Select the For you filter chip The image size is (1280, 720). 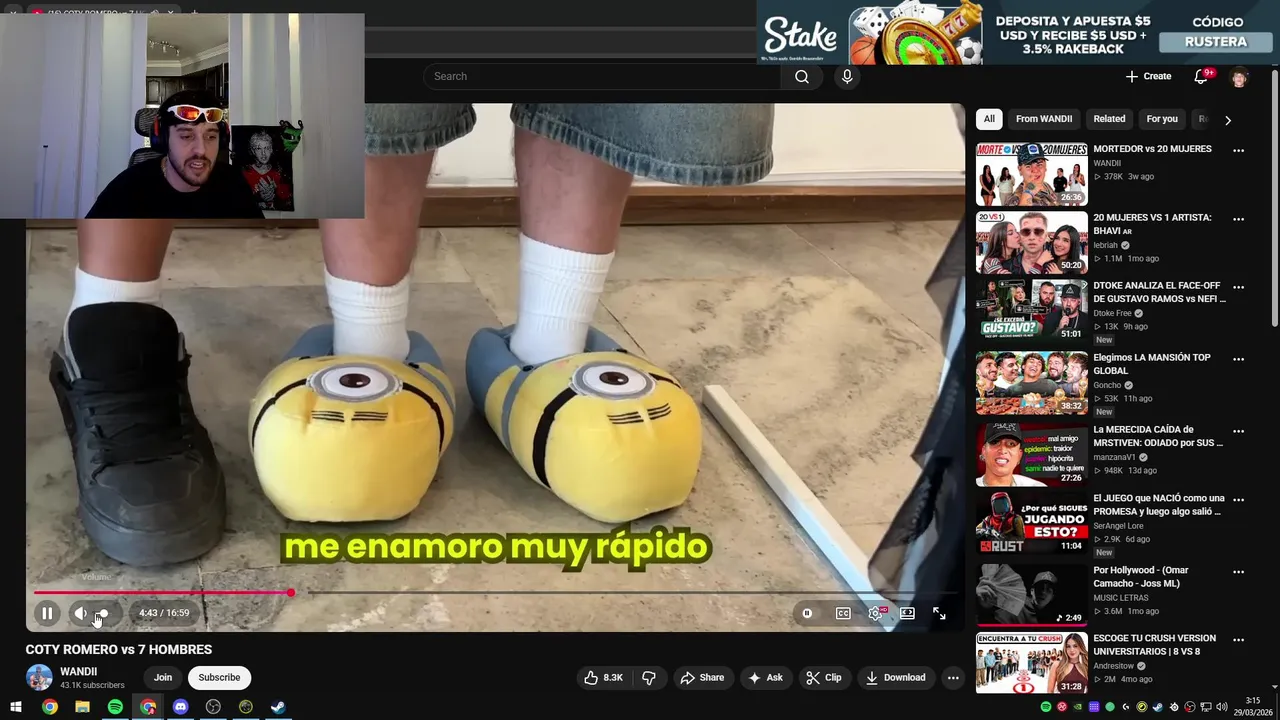(1162, 119)
